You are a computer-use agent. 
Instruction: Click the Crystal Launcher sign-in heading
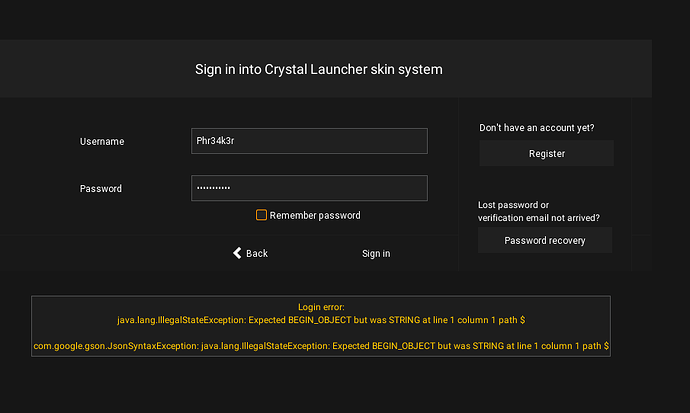(x=318, y=70)
